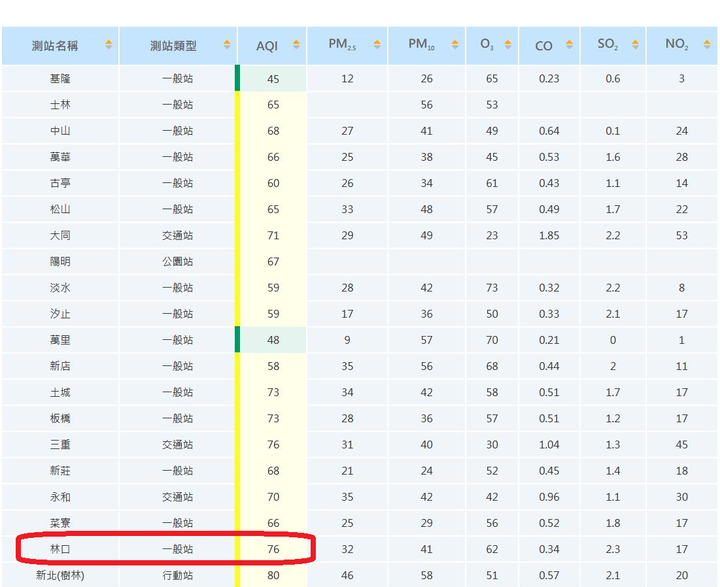Click the PM10 header label
Screen dimensions: 720x587
[x=421, y=45]
